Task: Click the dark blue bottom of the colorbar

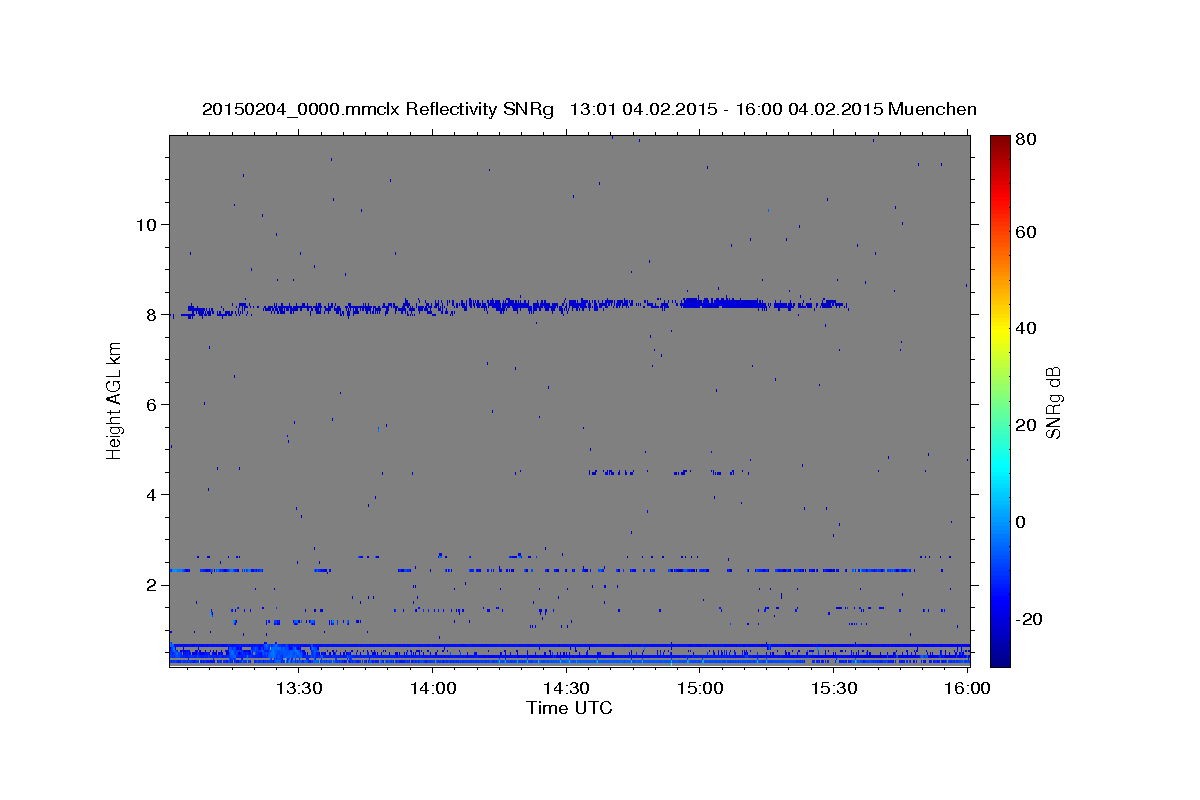Action: (x=1000, y=658)
